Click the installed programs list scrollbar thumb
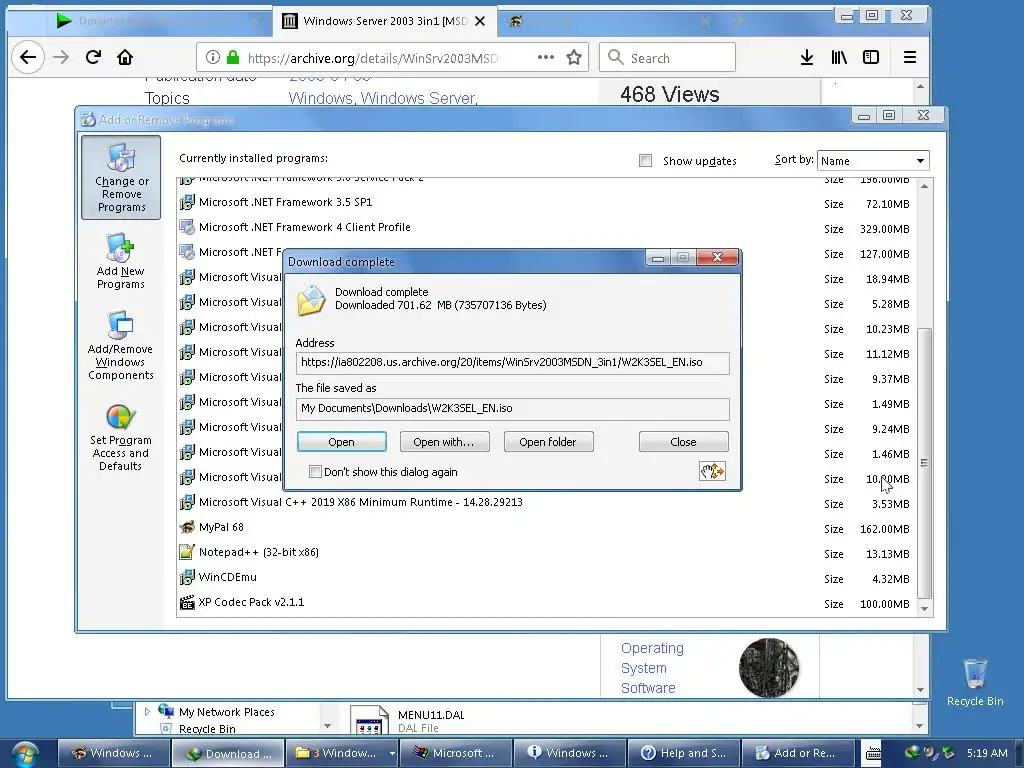 924,462
